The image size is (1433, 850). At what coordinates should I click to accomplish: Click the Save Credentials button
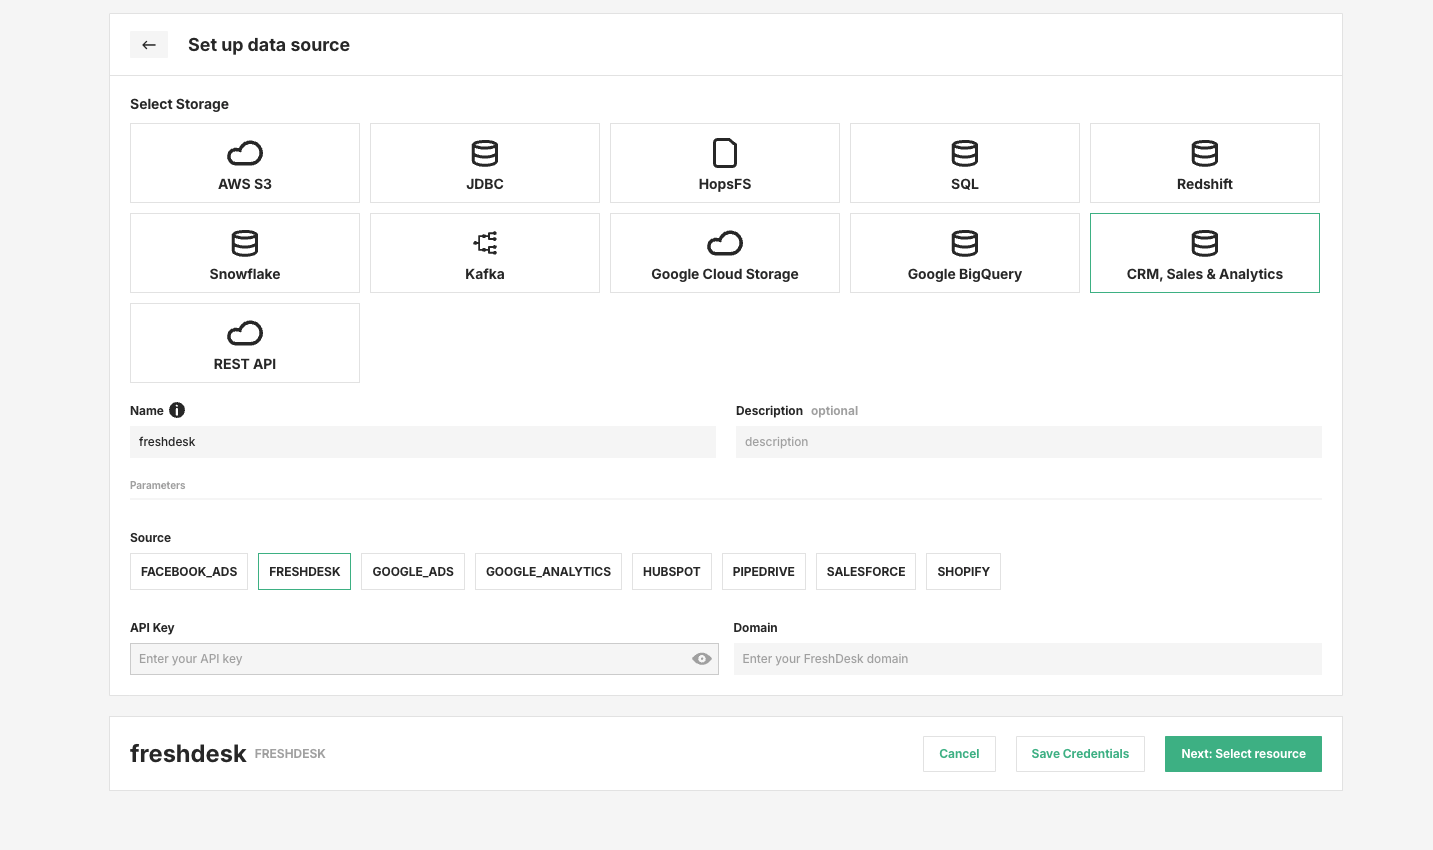click(x=1080, y=753)
